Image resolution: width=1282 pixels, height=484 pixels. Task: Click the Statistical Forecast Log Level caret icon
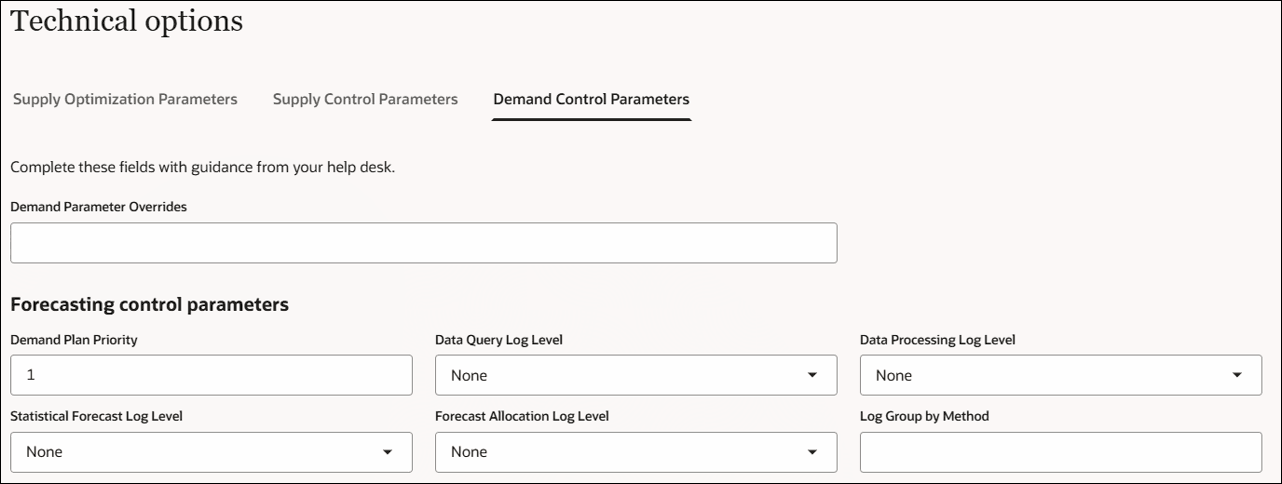(x=387, y=453)
